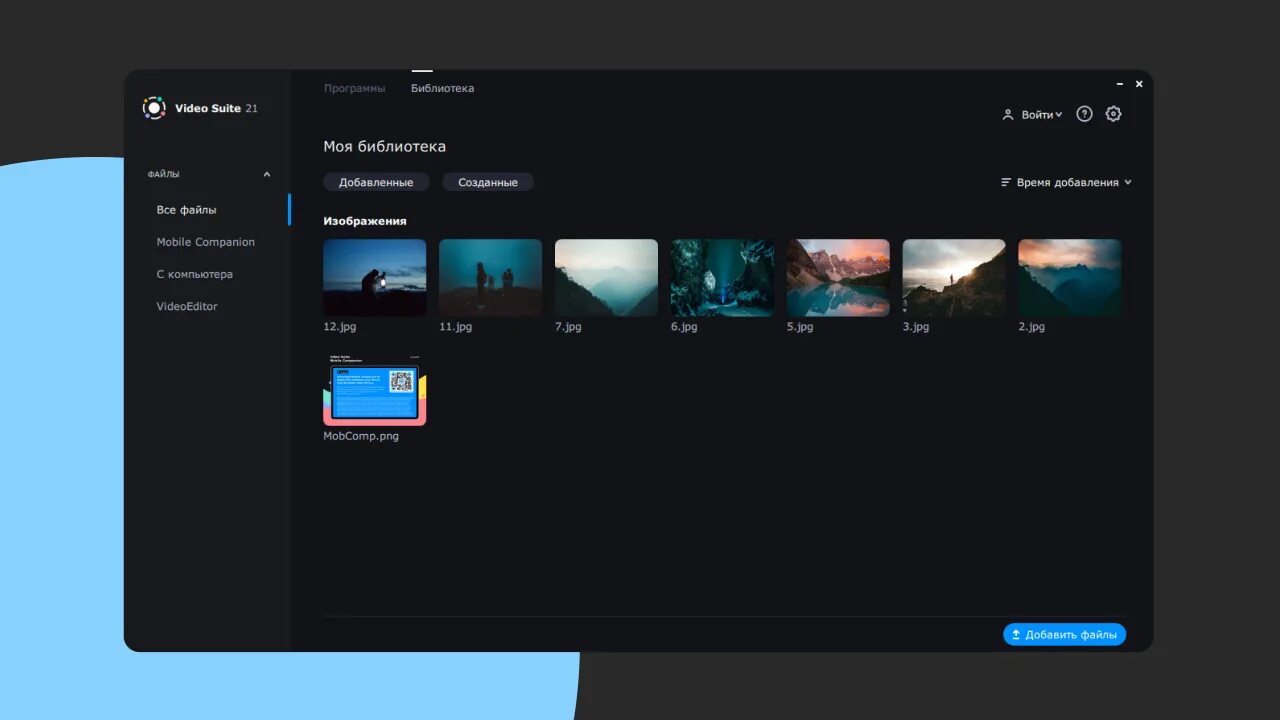Viewport: 1280px width, 720px height.
Task: Open the 11.jpg thumbnail
Action: pos(491,278)
